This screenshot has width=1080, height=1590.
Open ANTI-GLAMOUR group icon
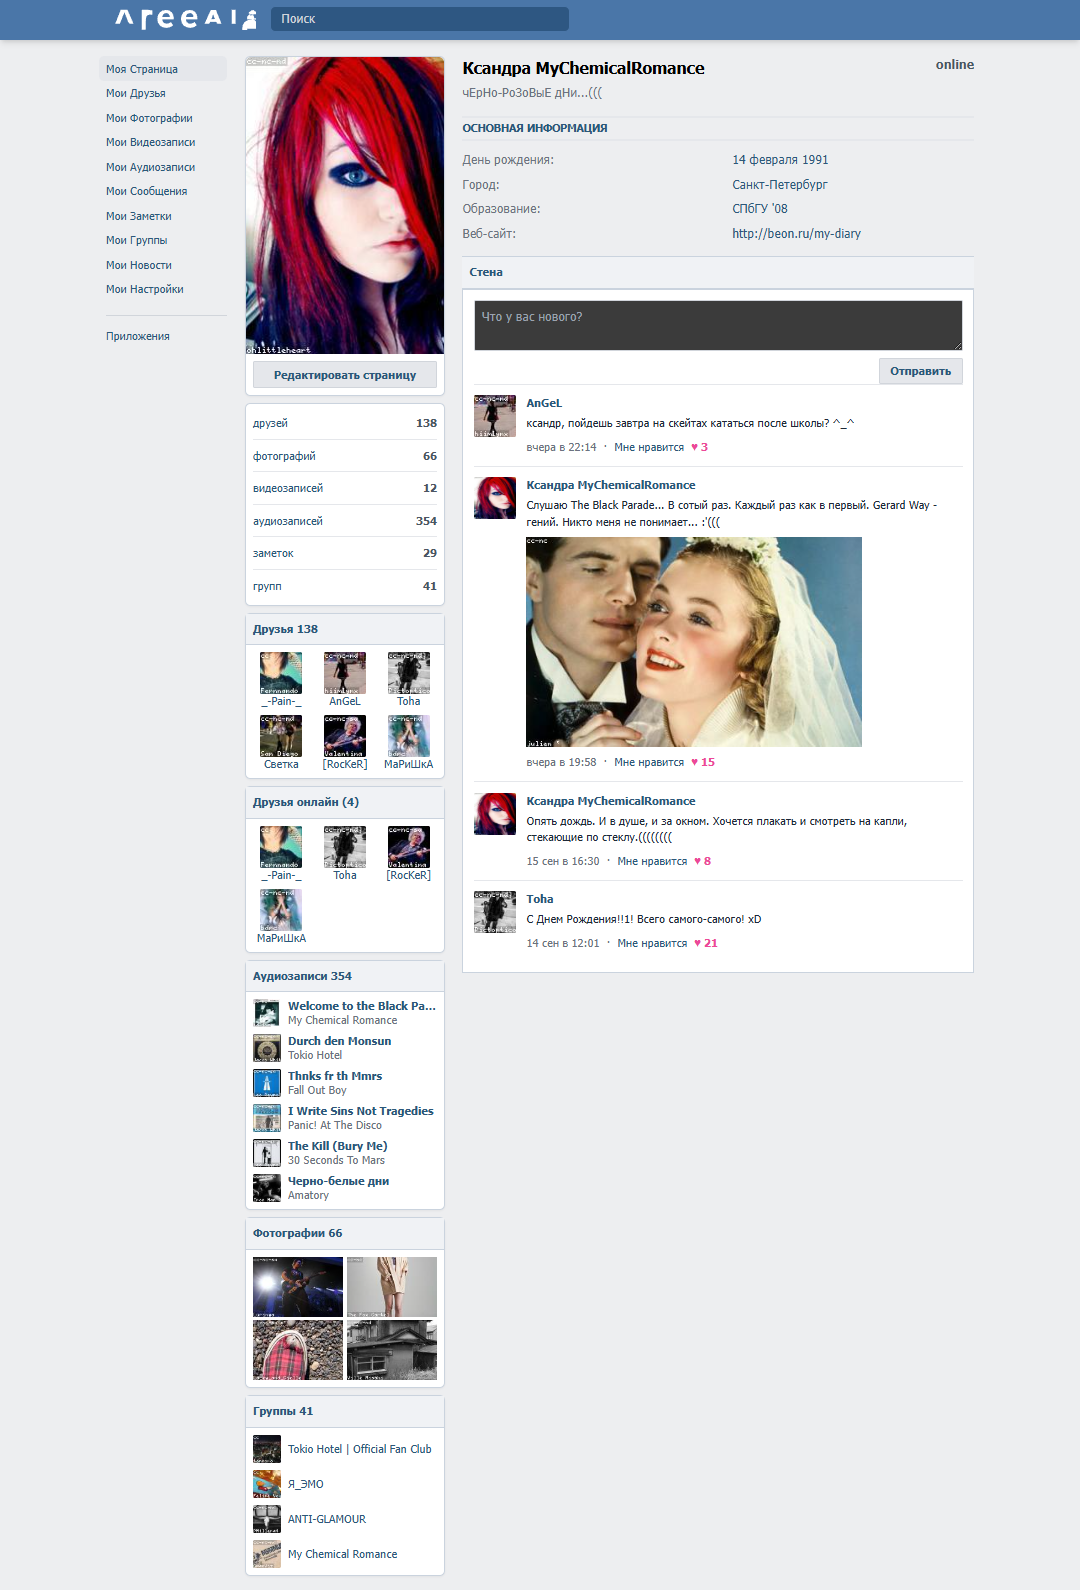pos(267,1519)
